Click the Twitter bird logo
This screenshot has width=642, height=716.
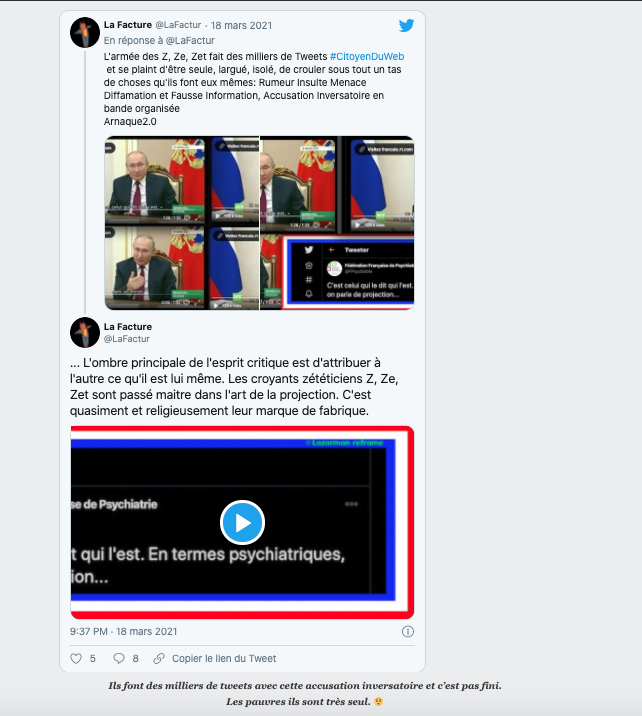point(406,25)
